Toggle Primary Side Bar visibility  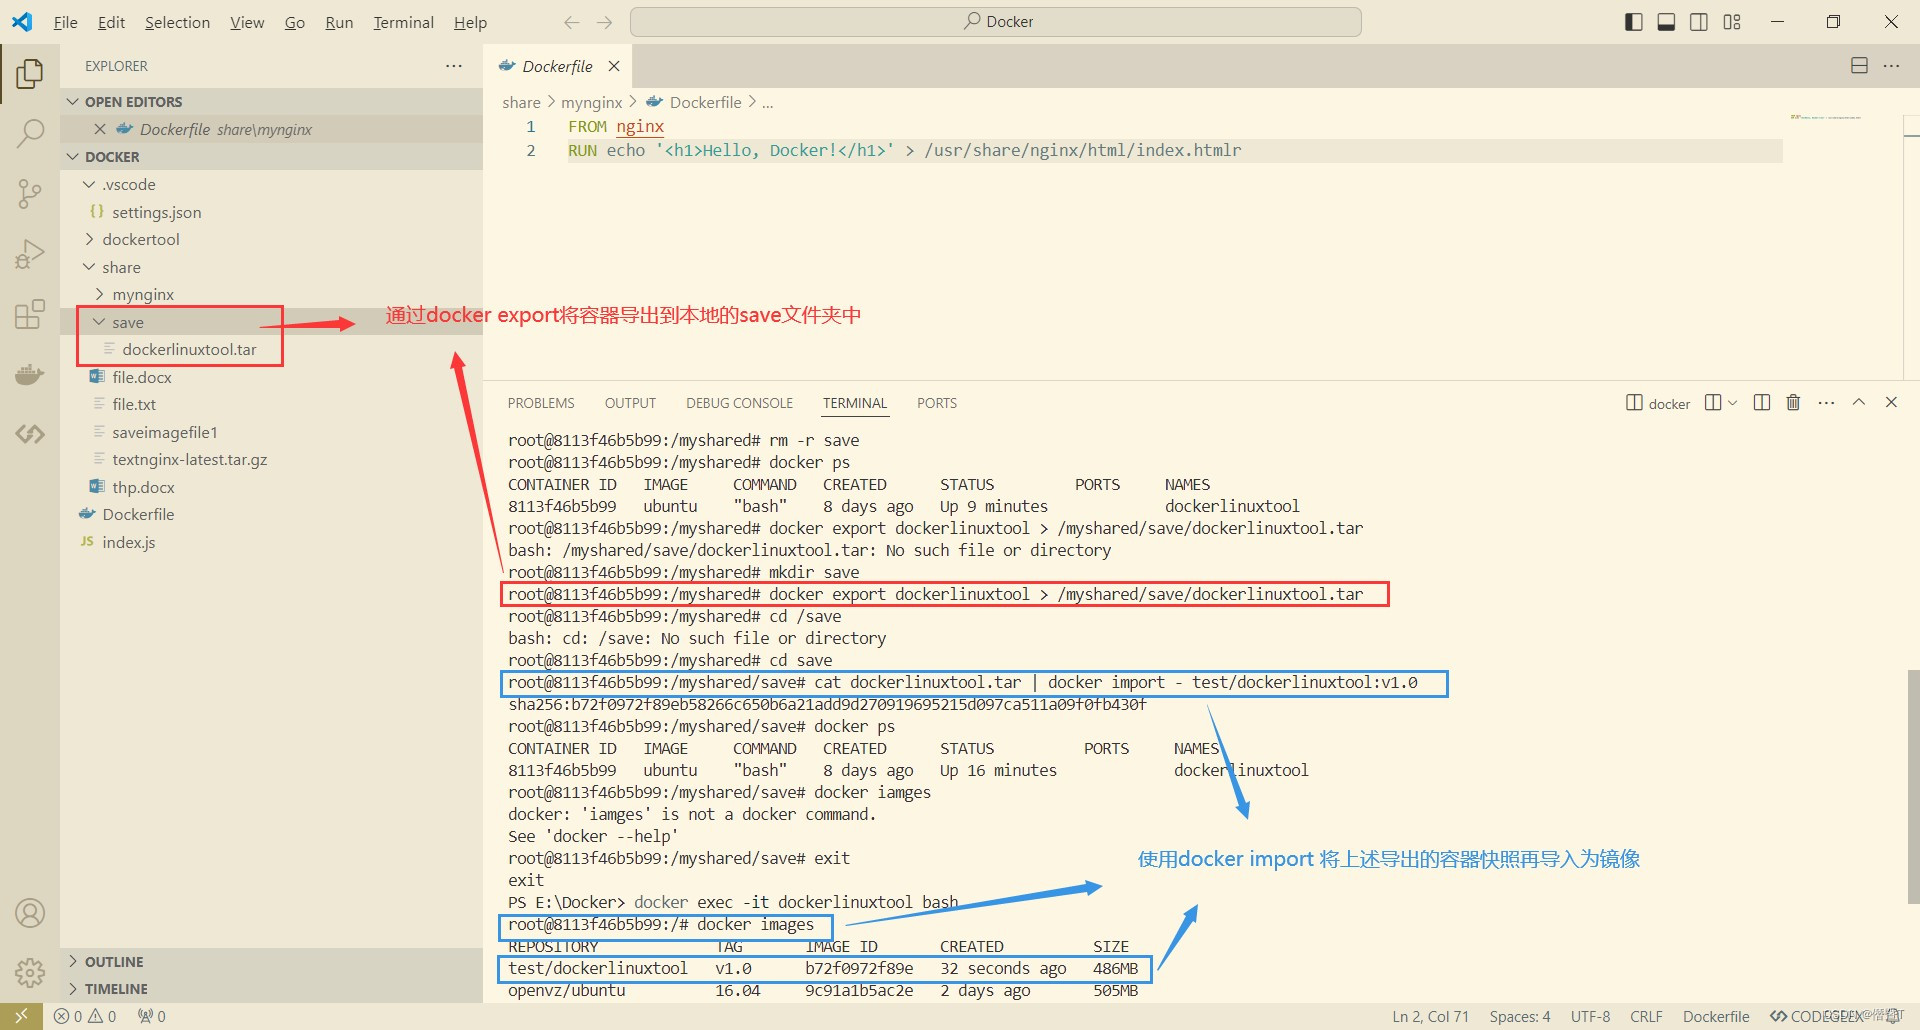(x=1634, y=22)
